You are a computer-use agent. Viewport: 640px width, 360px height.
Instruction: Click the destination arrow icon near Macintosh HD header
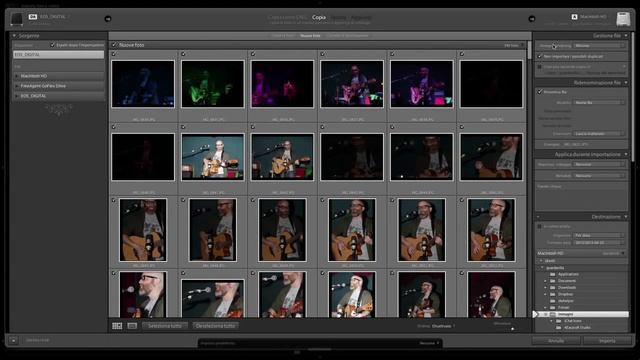point(532,19)
